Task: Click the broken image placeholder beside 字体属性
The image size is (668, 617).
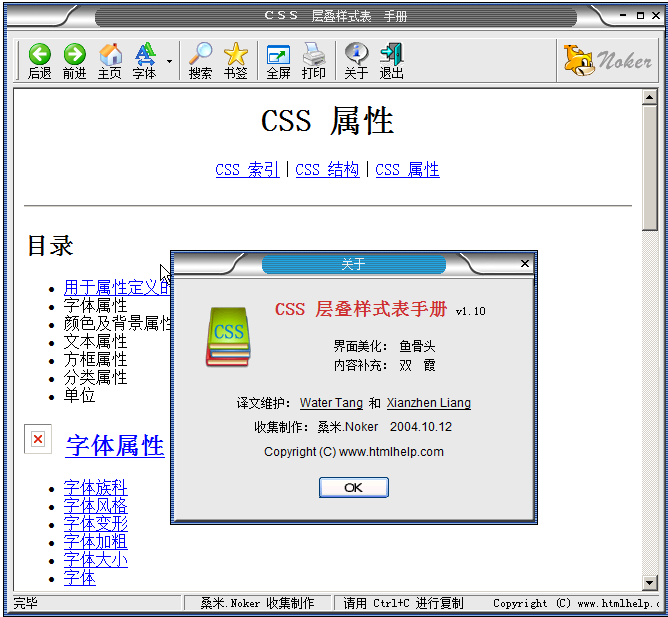Action: [x=38, y=439]
